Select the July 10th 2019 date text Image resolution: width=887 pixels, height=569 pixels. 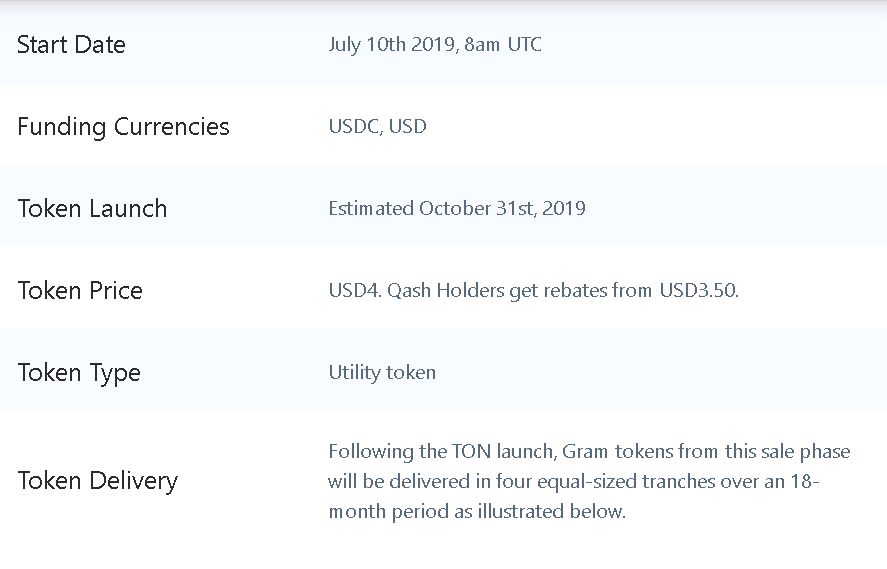(392, 45)
